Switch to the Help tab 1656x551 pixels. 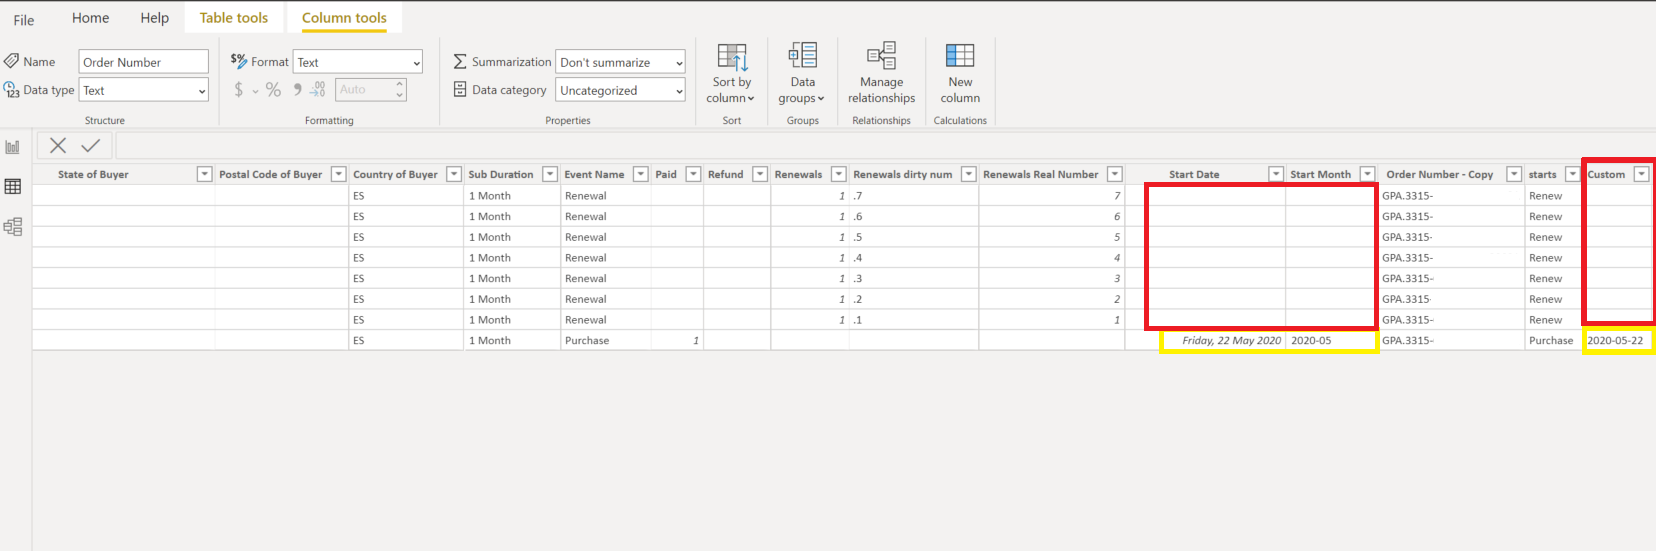pyautogui.click(x=154, y=18)
